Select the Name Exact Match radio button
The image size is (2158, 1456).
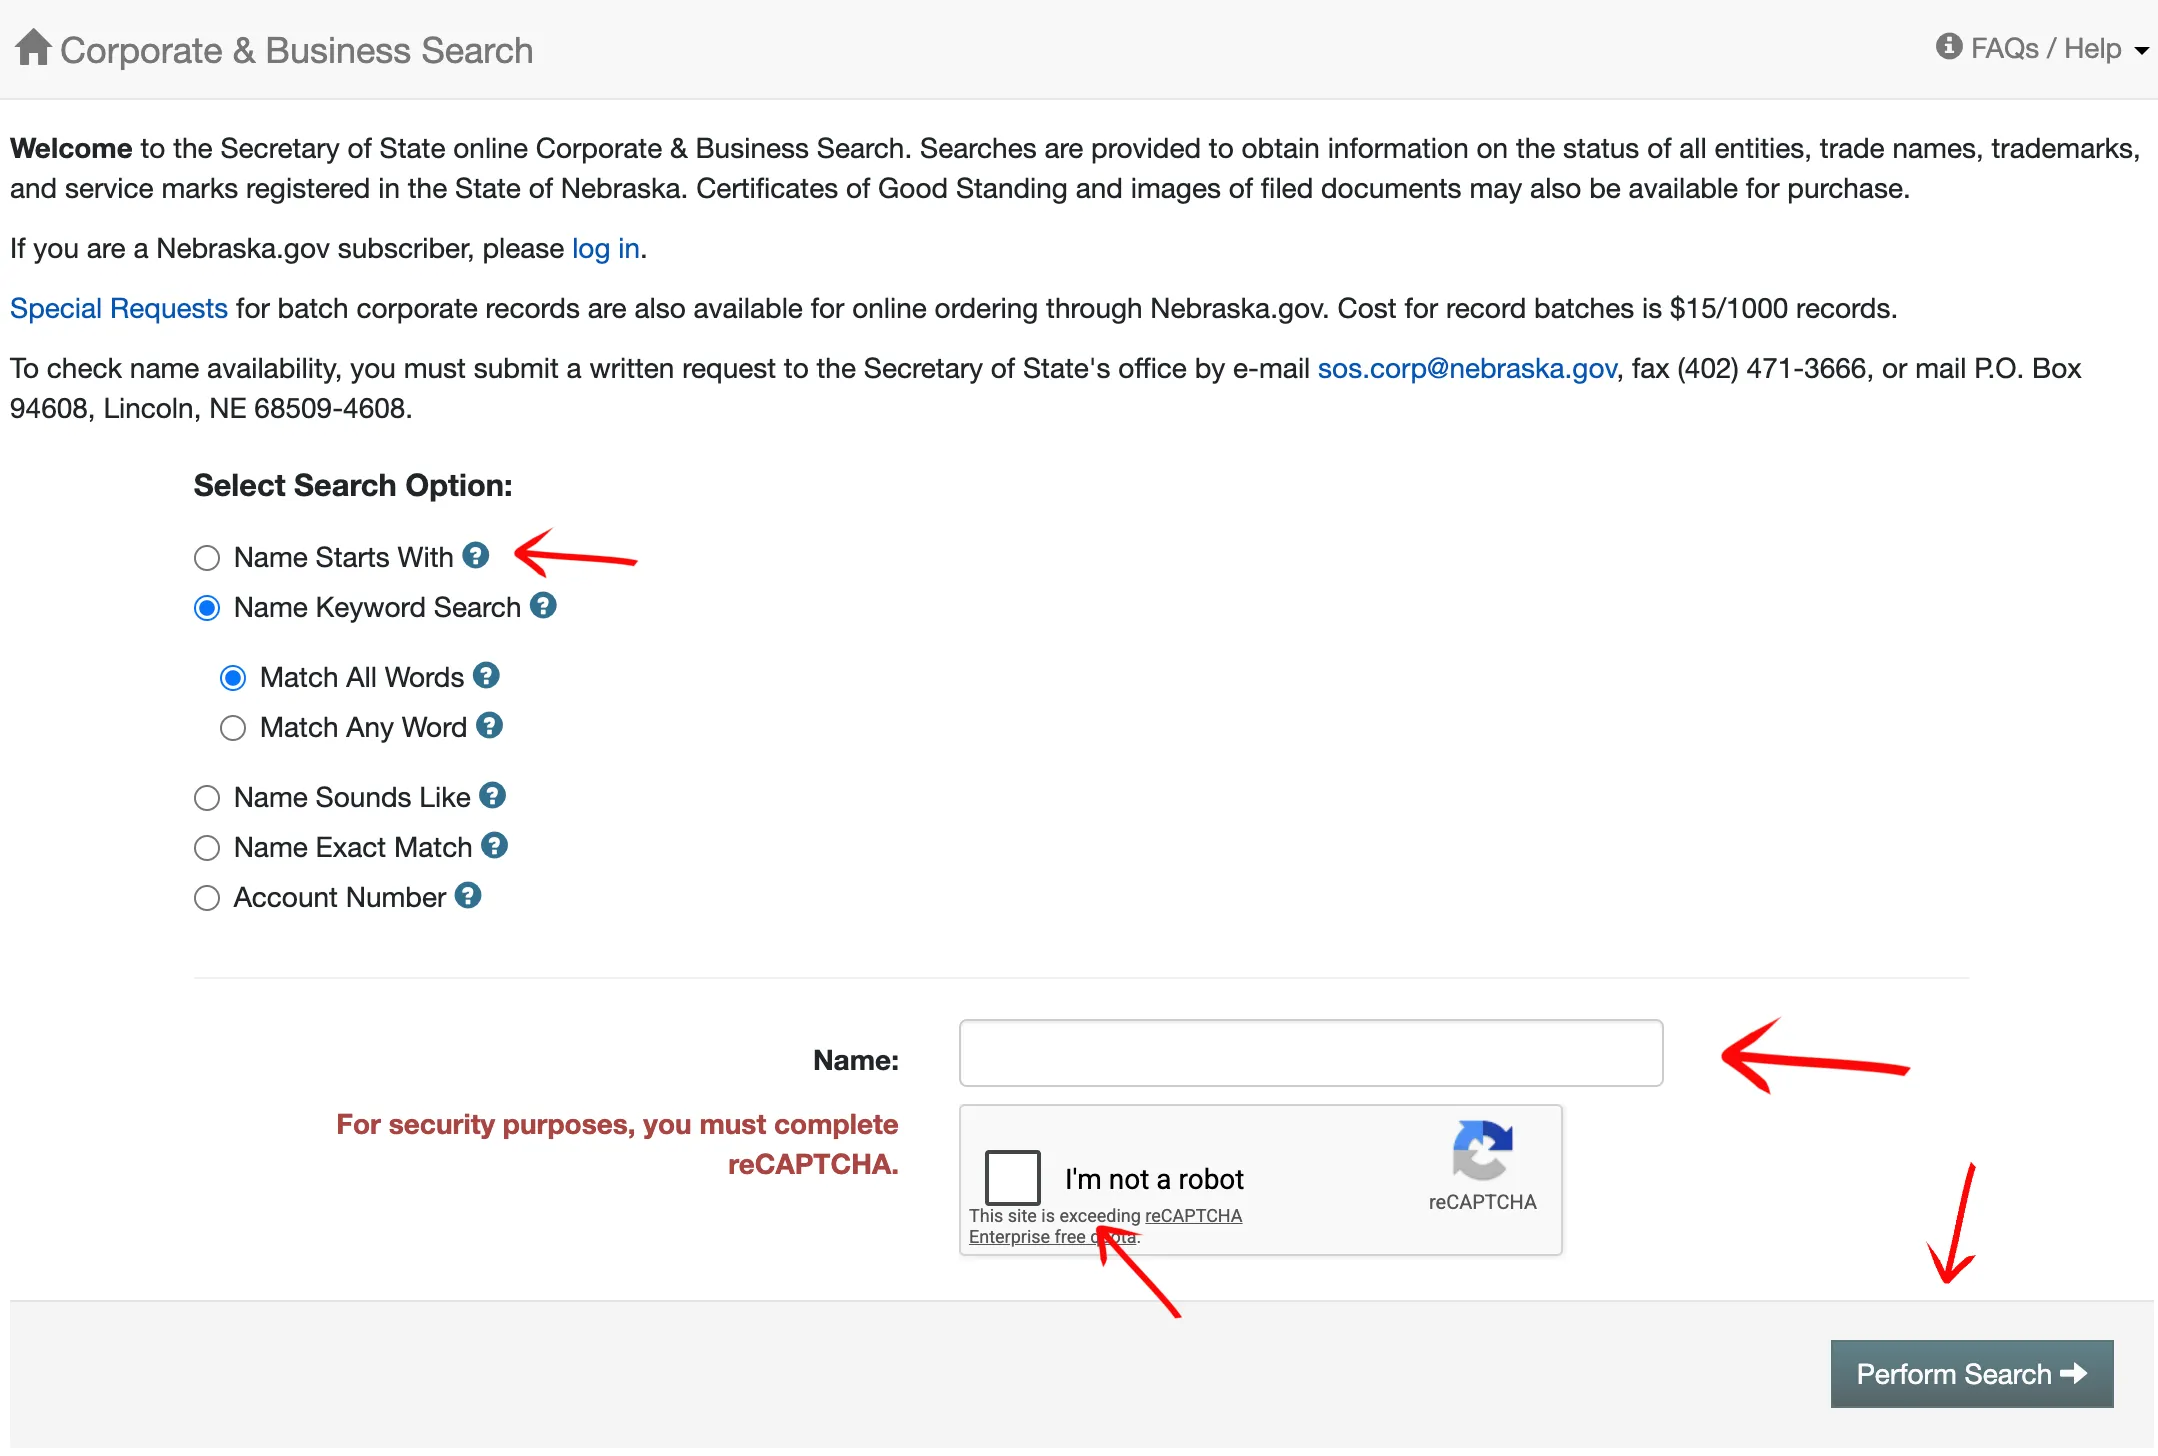[207, 848]
